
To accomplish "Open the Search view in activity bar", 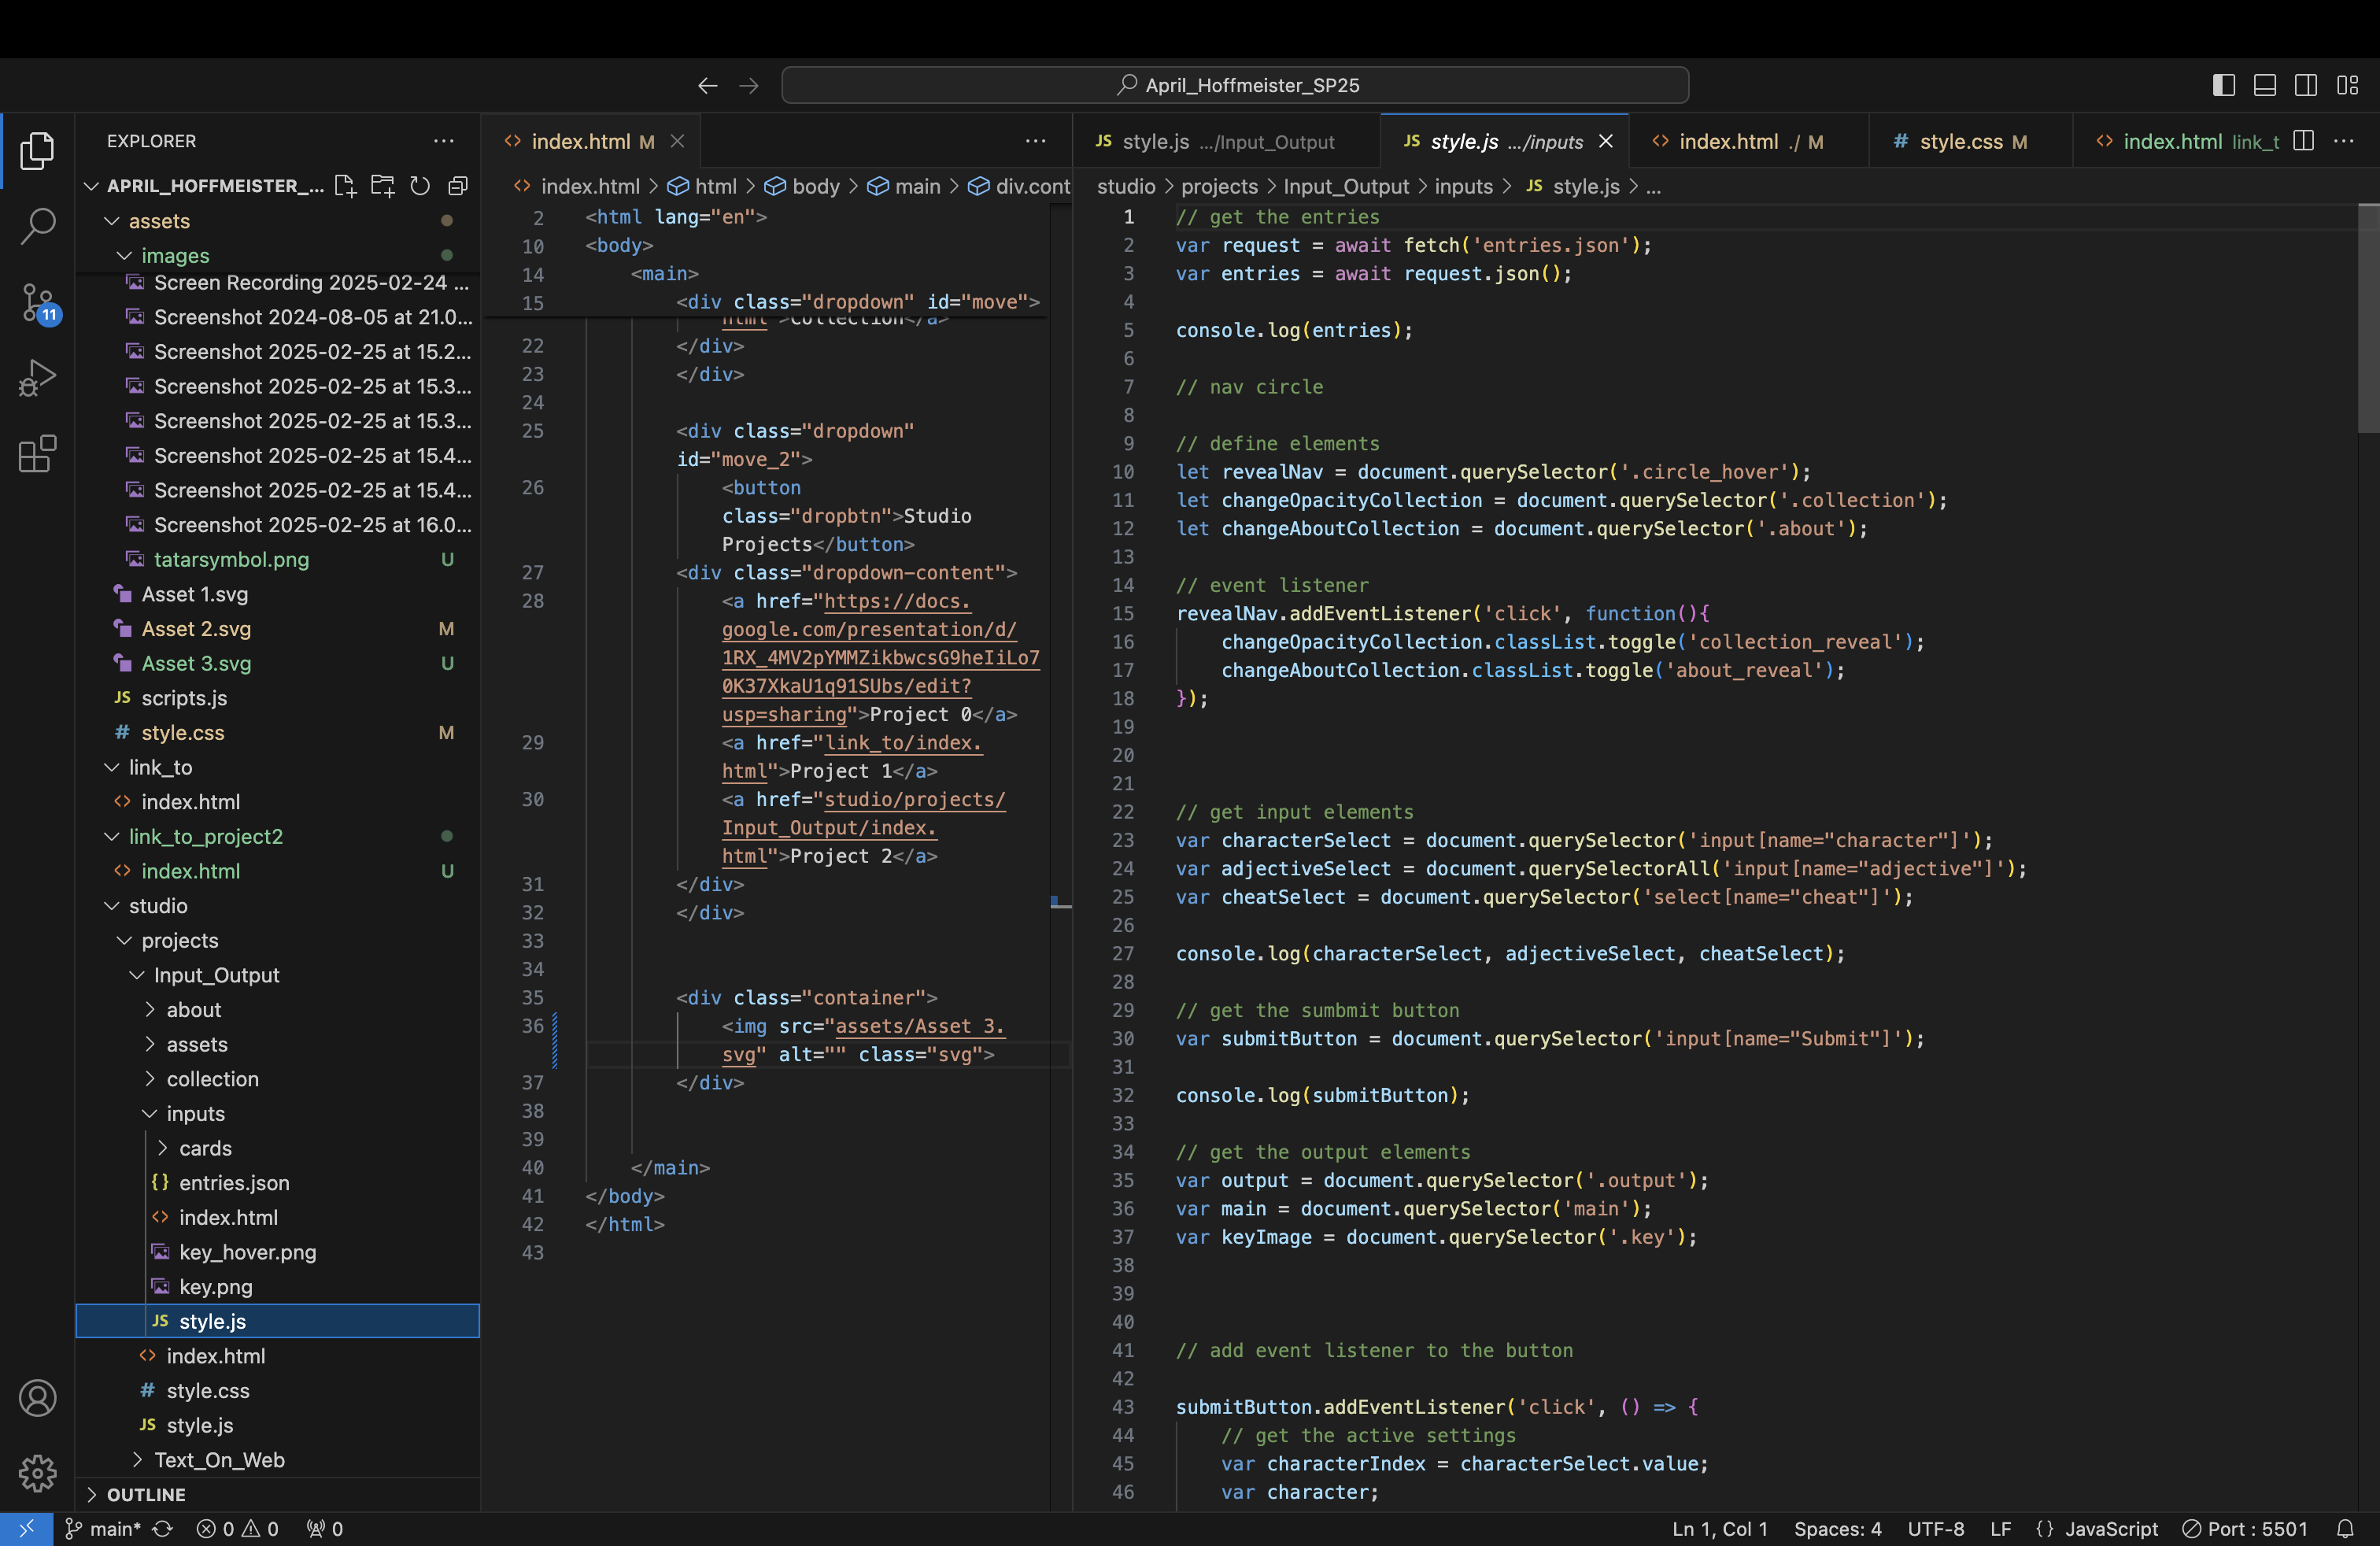I will tap(37, 226).
